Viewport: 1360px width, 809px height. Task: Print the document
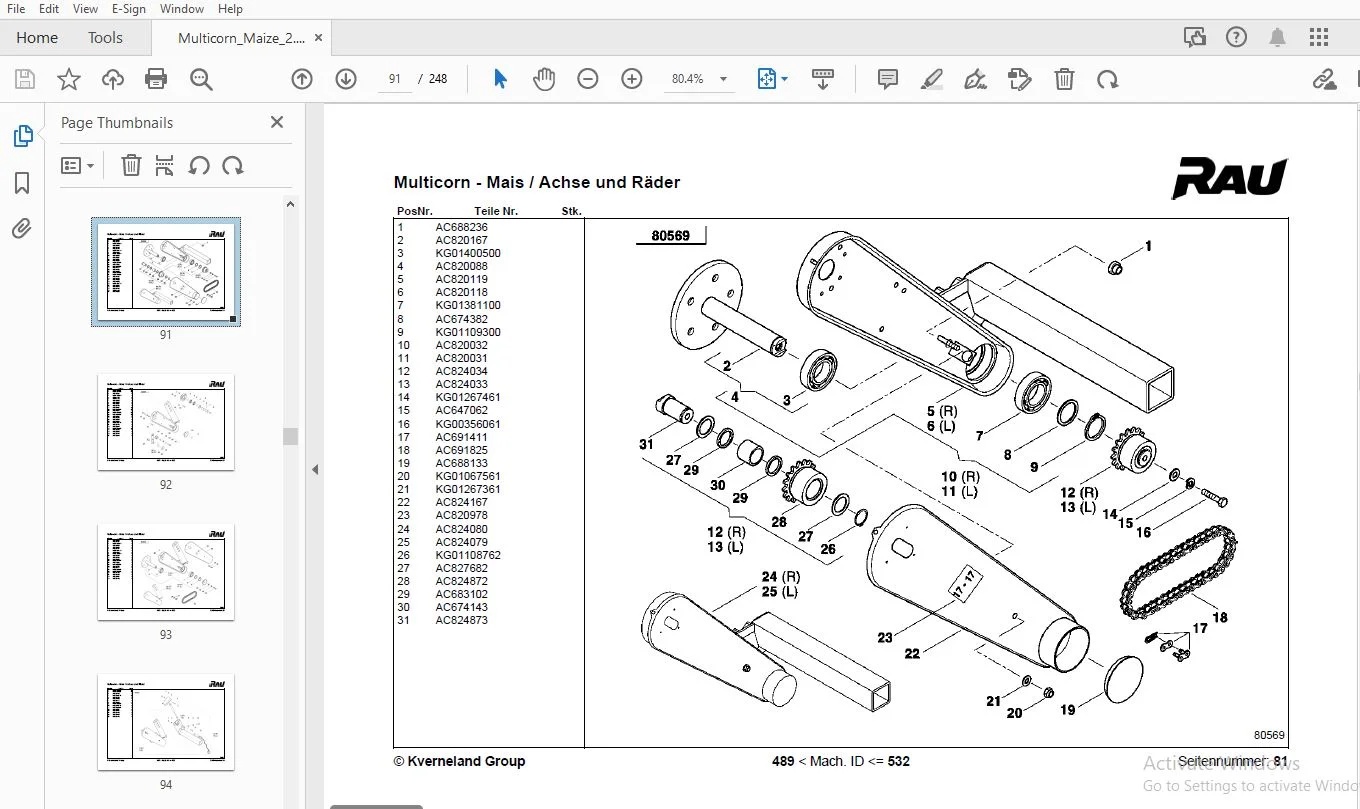pos(156,79)
